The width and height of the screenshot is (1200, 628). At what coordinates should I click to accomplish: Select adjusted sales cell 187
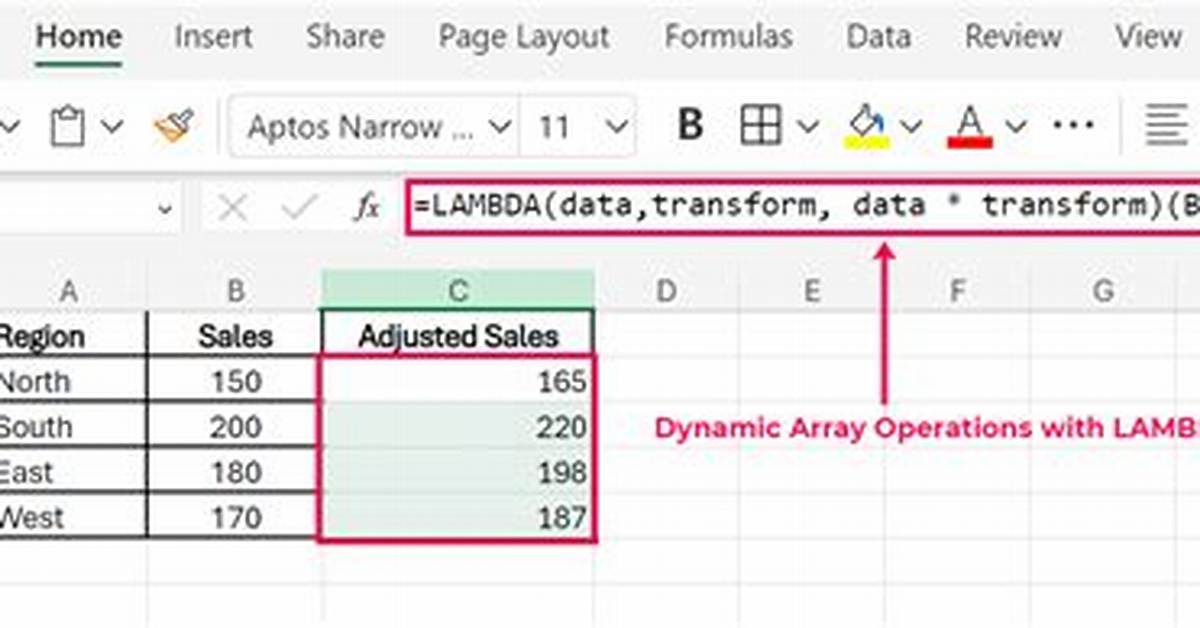tap(458, 517)
